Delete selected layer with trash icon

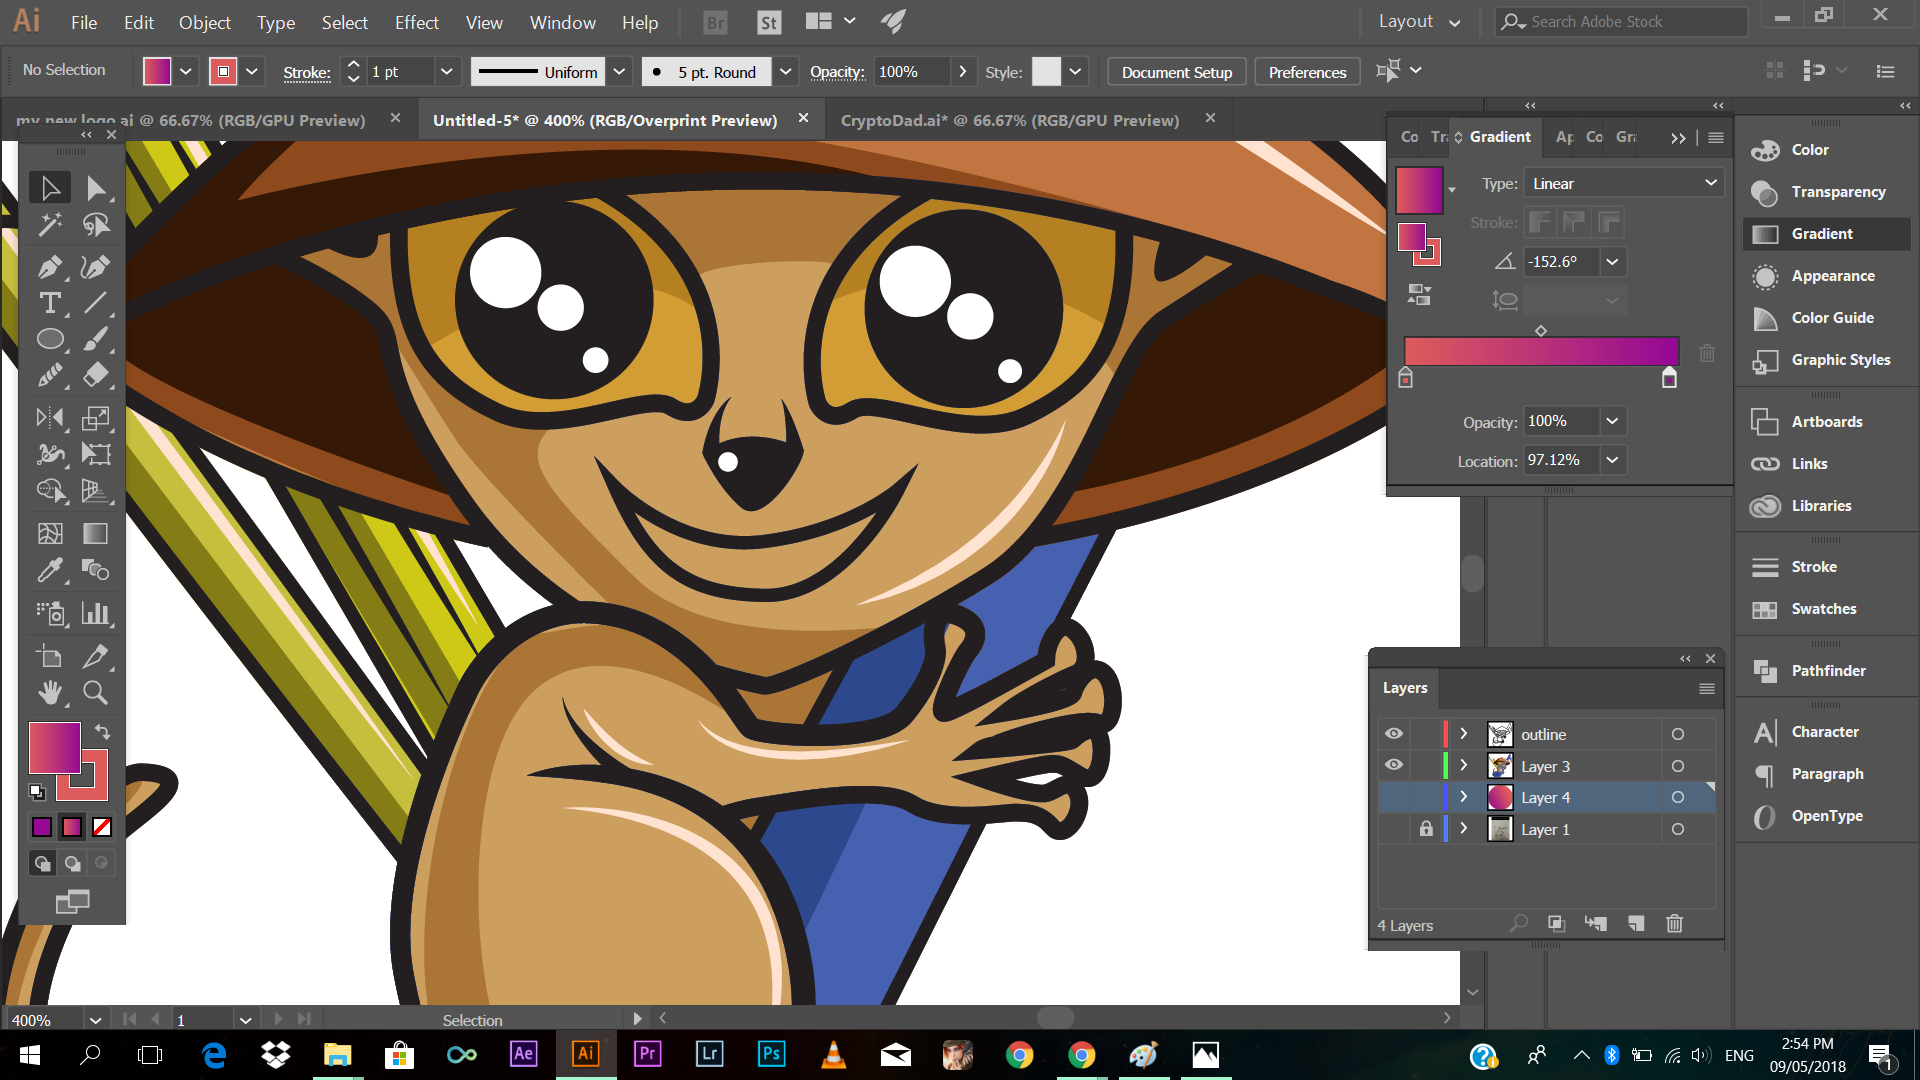point(1675,923)
